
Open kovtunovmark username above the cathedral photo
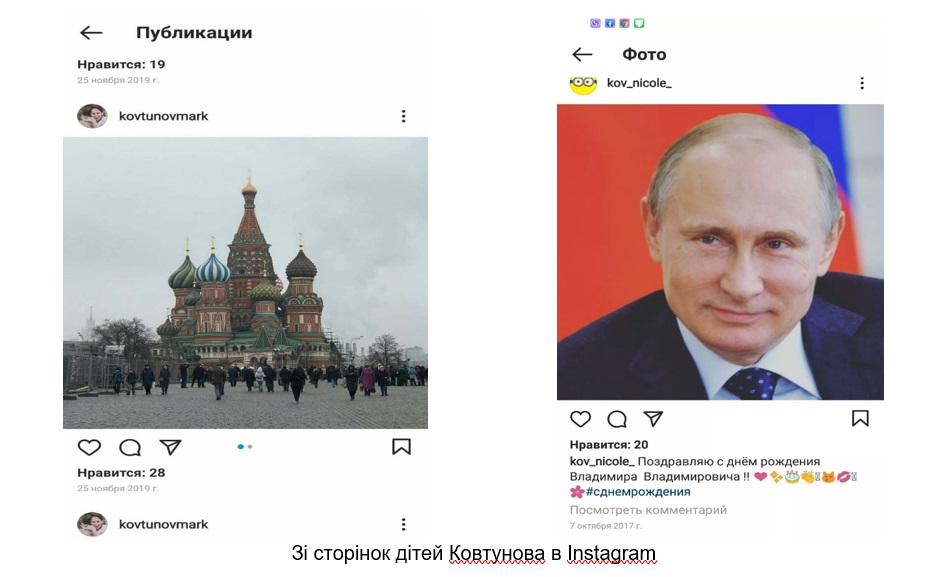tap(163, 116)
